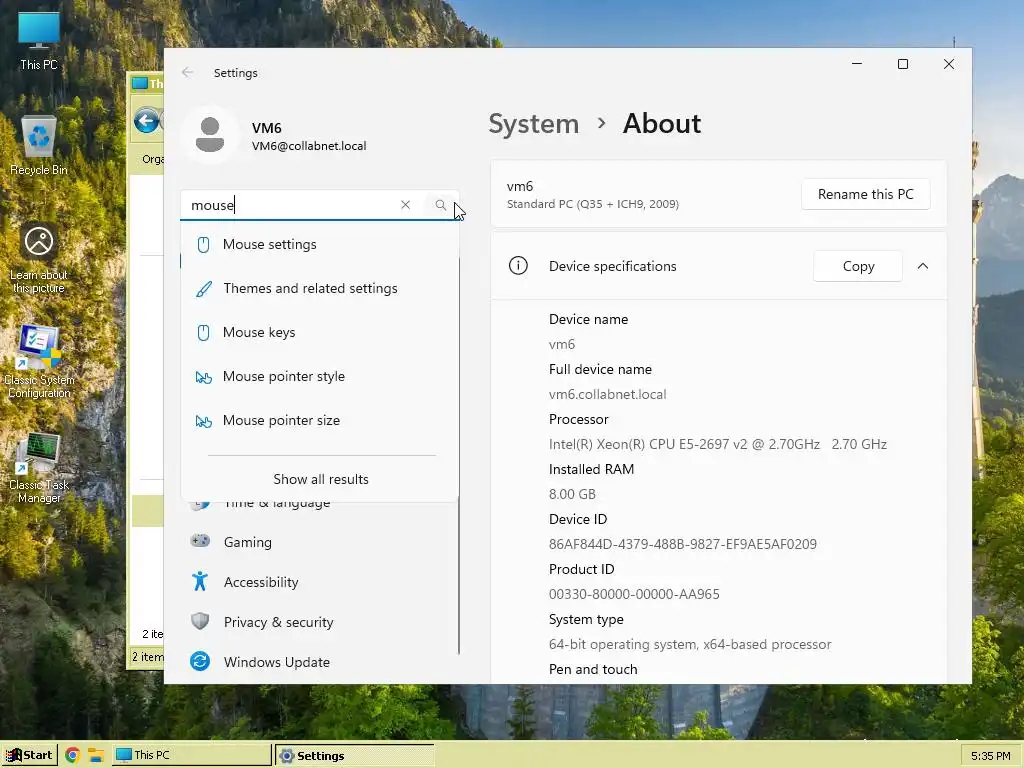The height and width of the screenshot is (768, 1024).
Task: Choose Mouse pointer style result
Action: point(319,376)
